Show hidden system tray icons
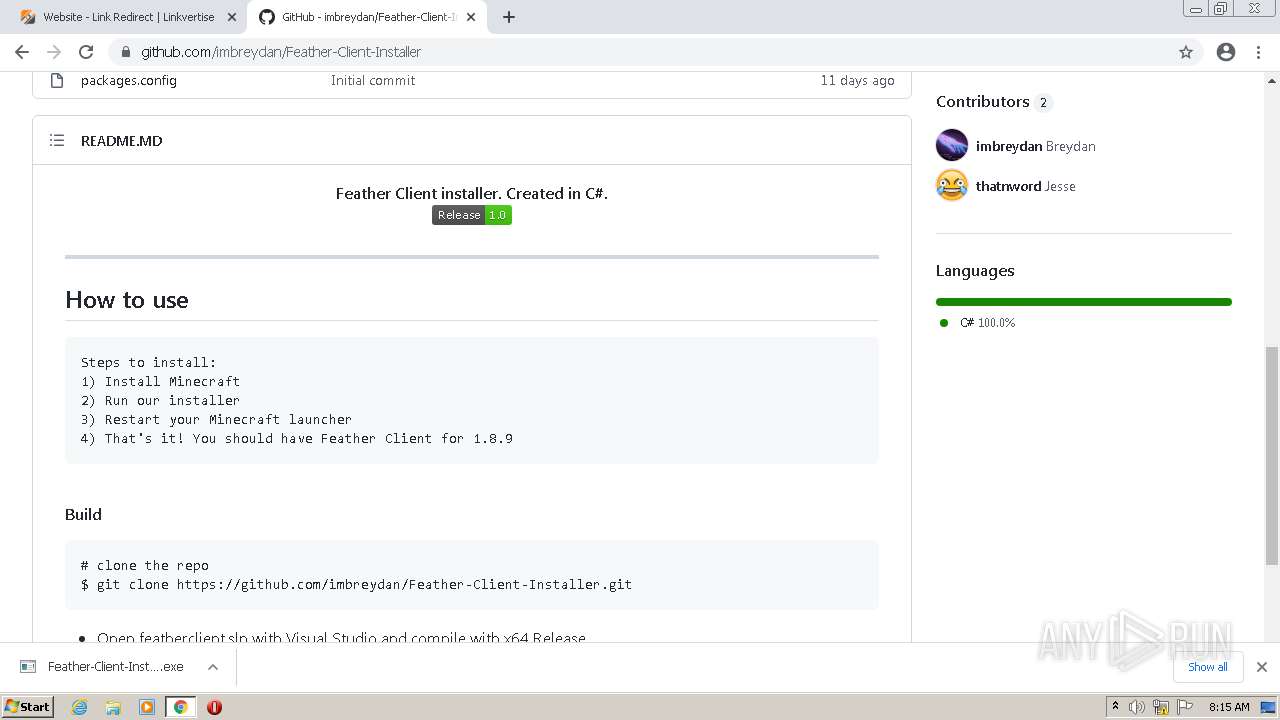This screenshot has width=1280, height=720. coord(1115,707)
